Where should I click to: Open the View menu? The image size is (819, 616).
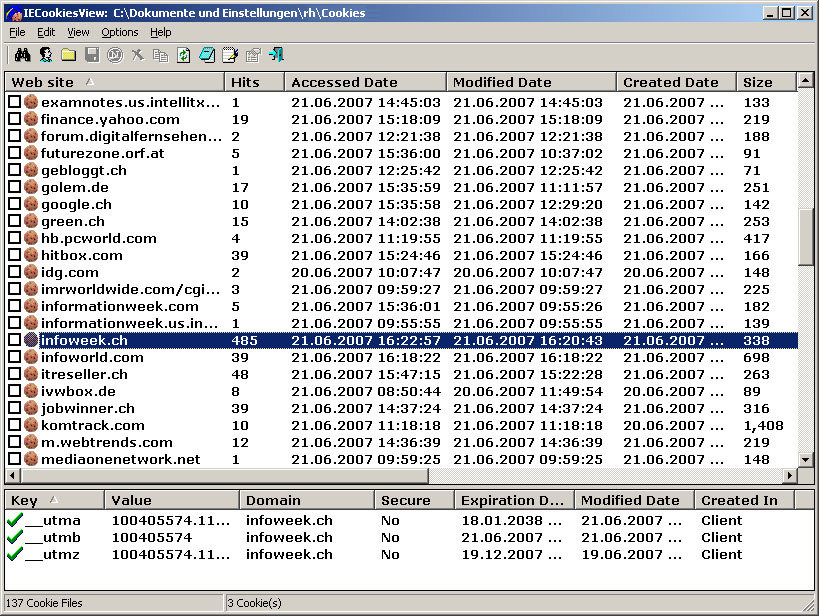[x=78, y=32]
